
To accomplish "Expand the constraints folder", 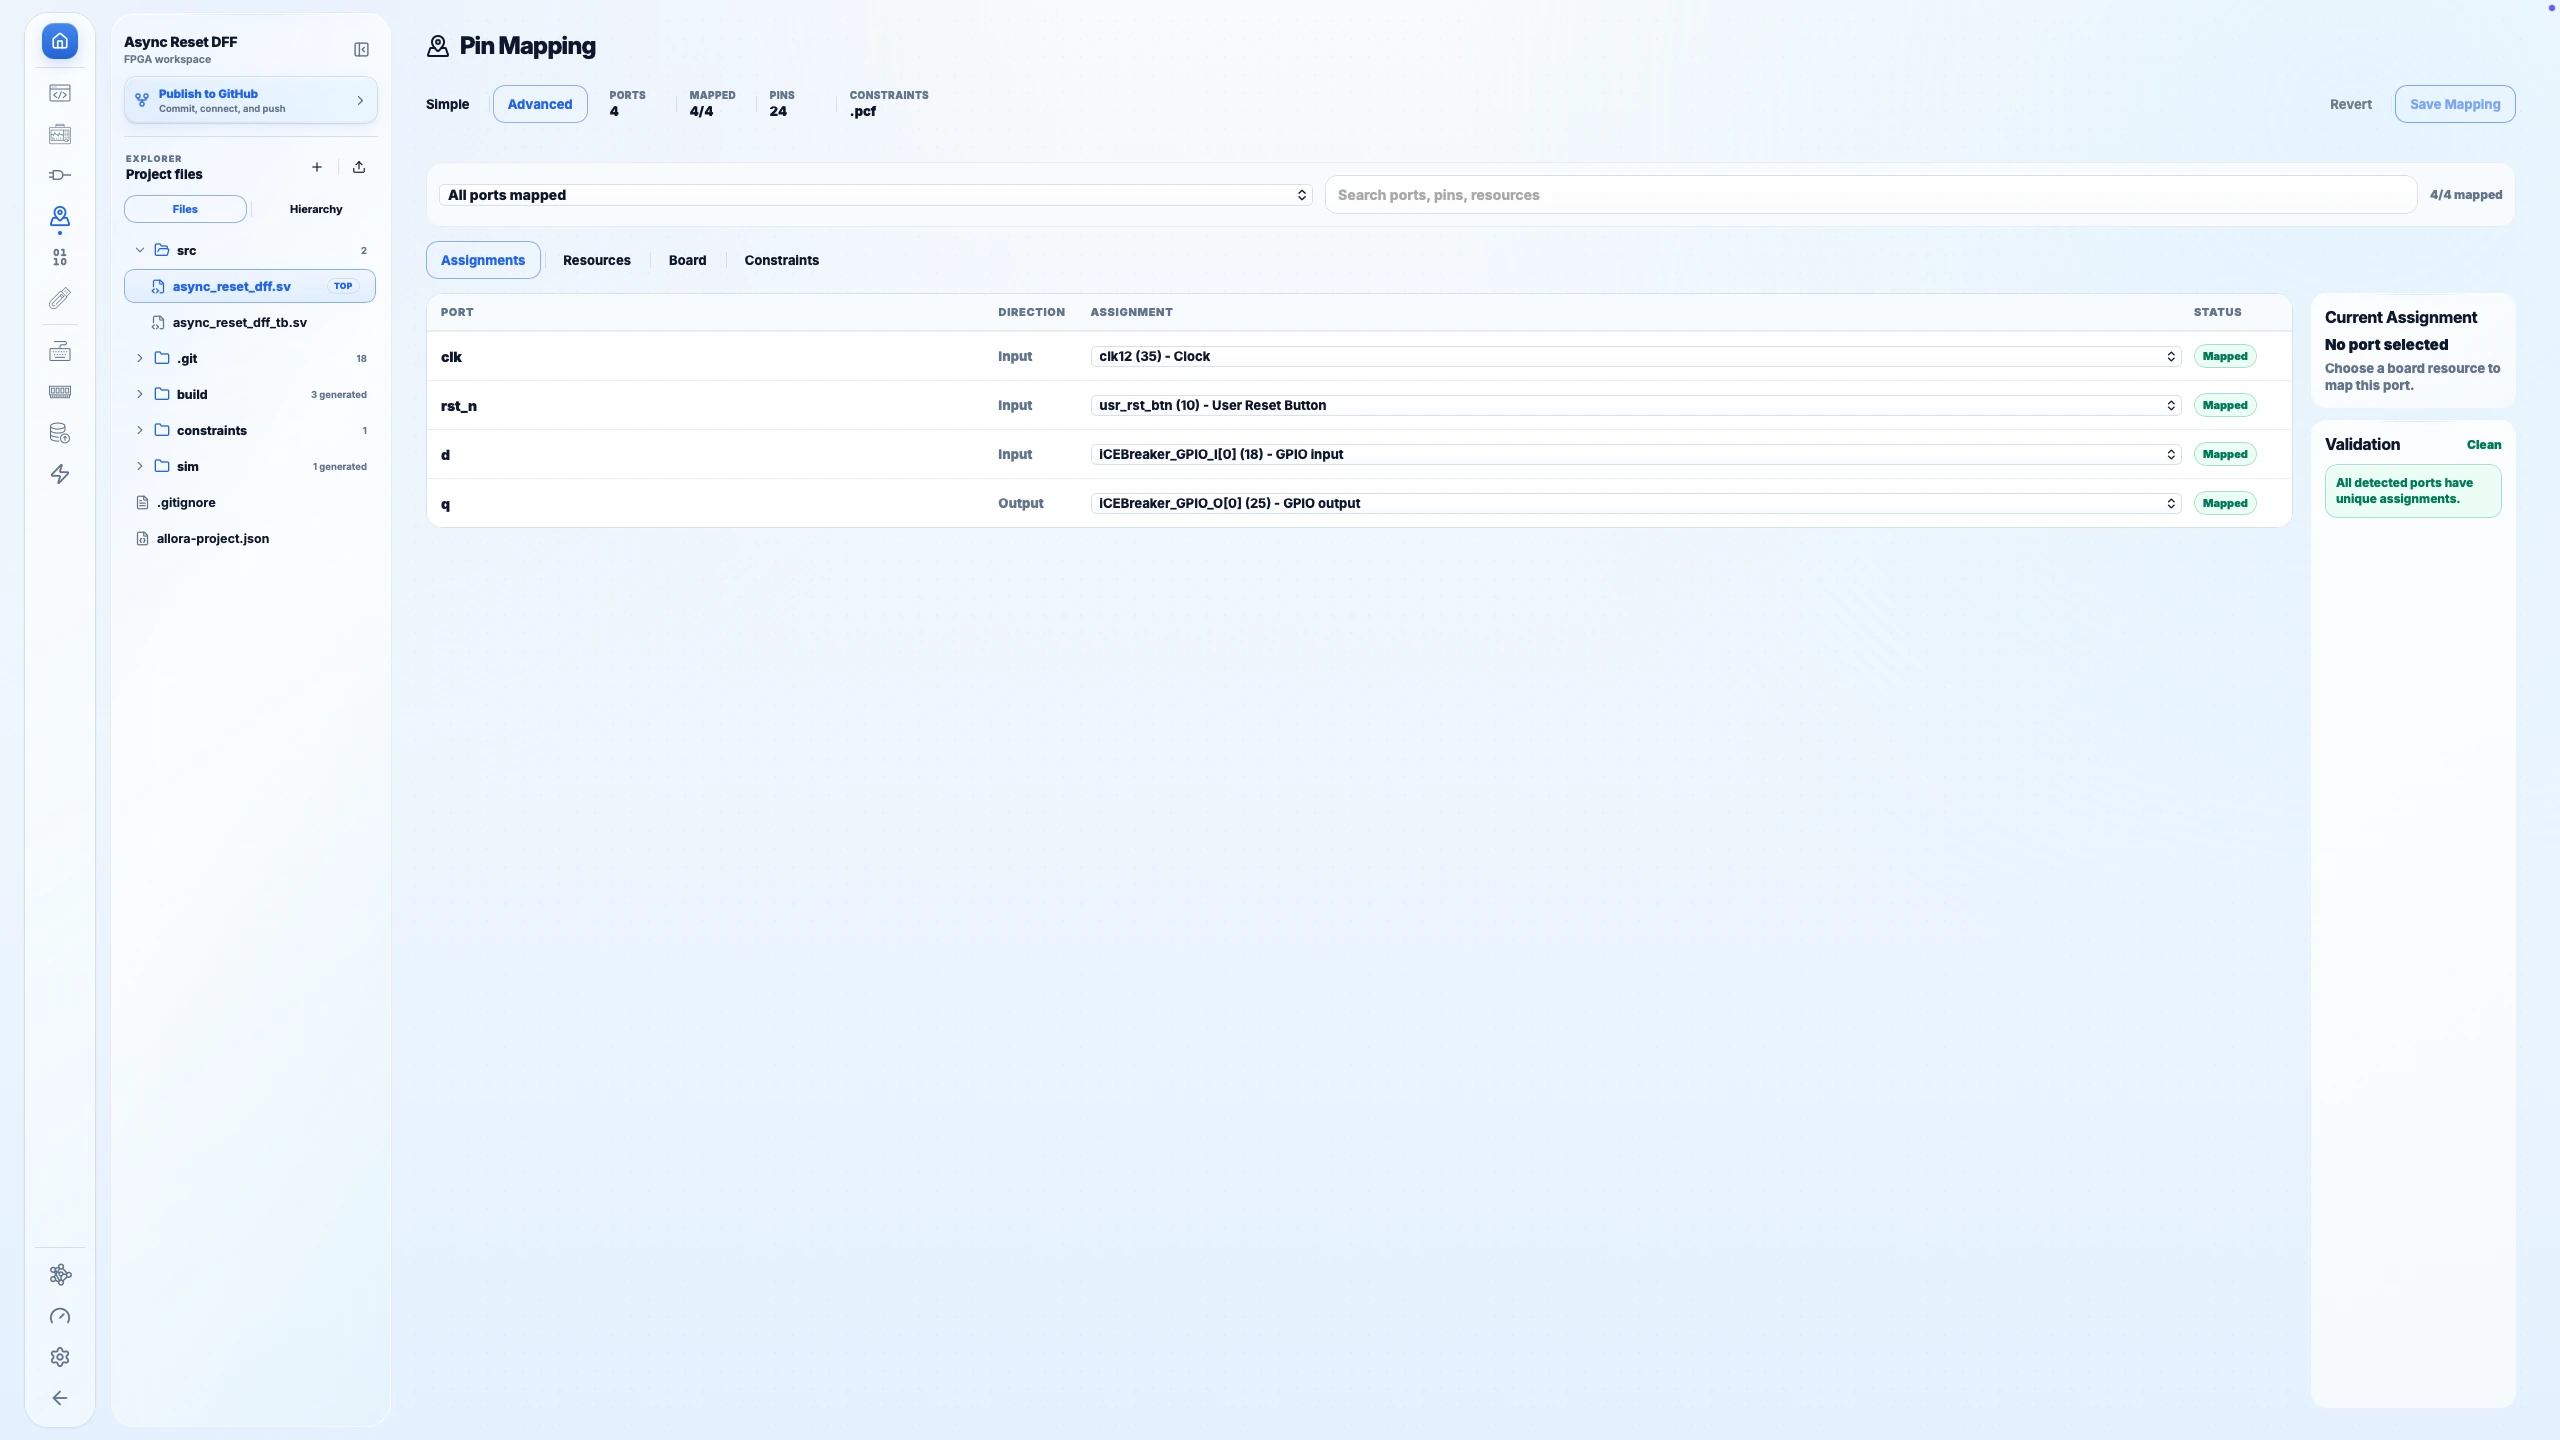I will point(250,430).
